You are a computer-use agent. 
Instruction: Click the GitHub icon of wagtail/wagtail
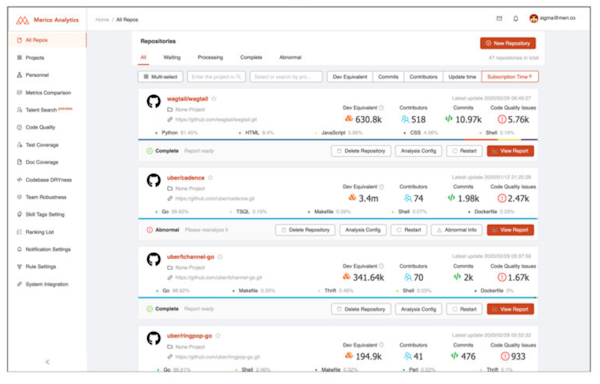[154, 102]
